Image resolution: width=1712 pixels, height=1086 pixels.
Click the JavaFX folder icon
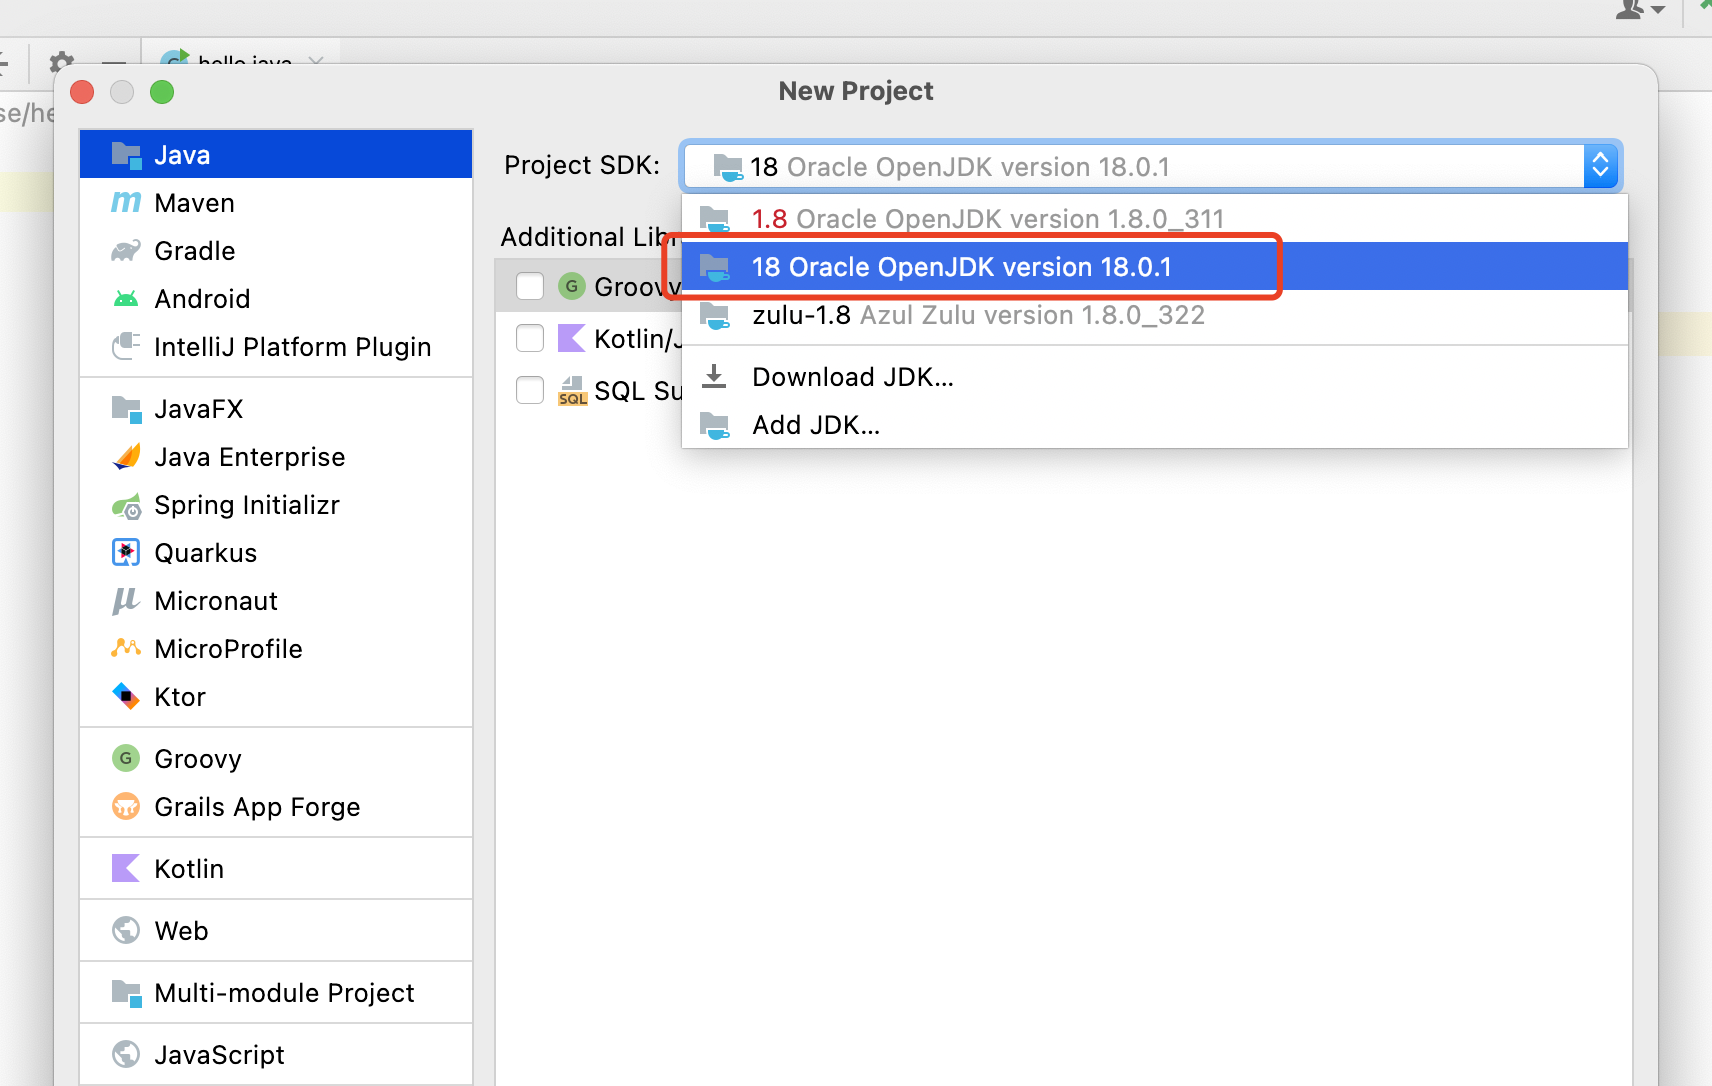pyautogui.click(x=126, y=409)
